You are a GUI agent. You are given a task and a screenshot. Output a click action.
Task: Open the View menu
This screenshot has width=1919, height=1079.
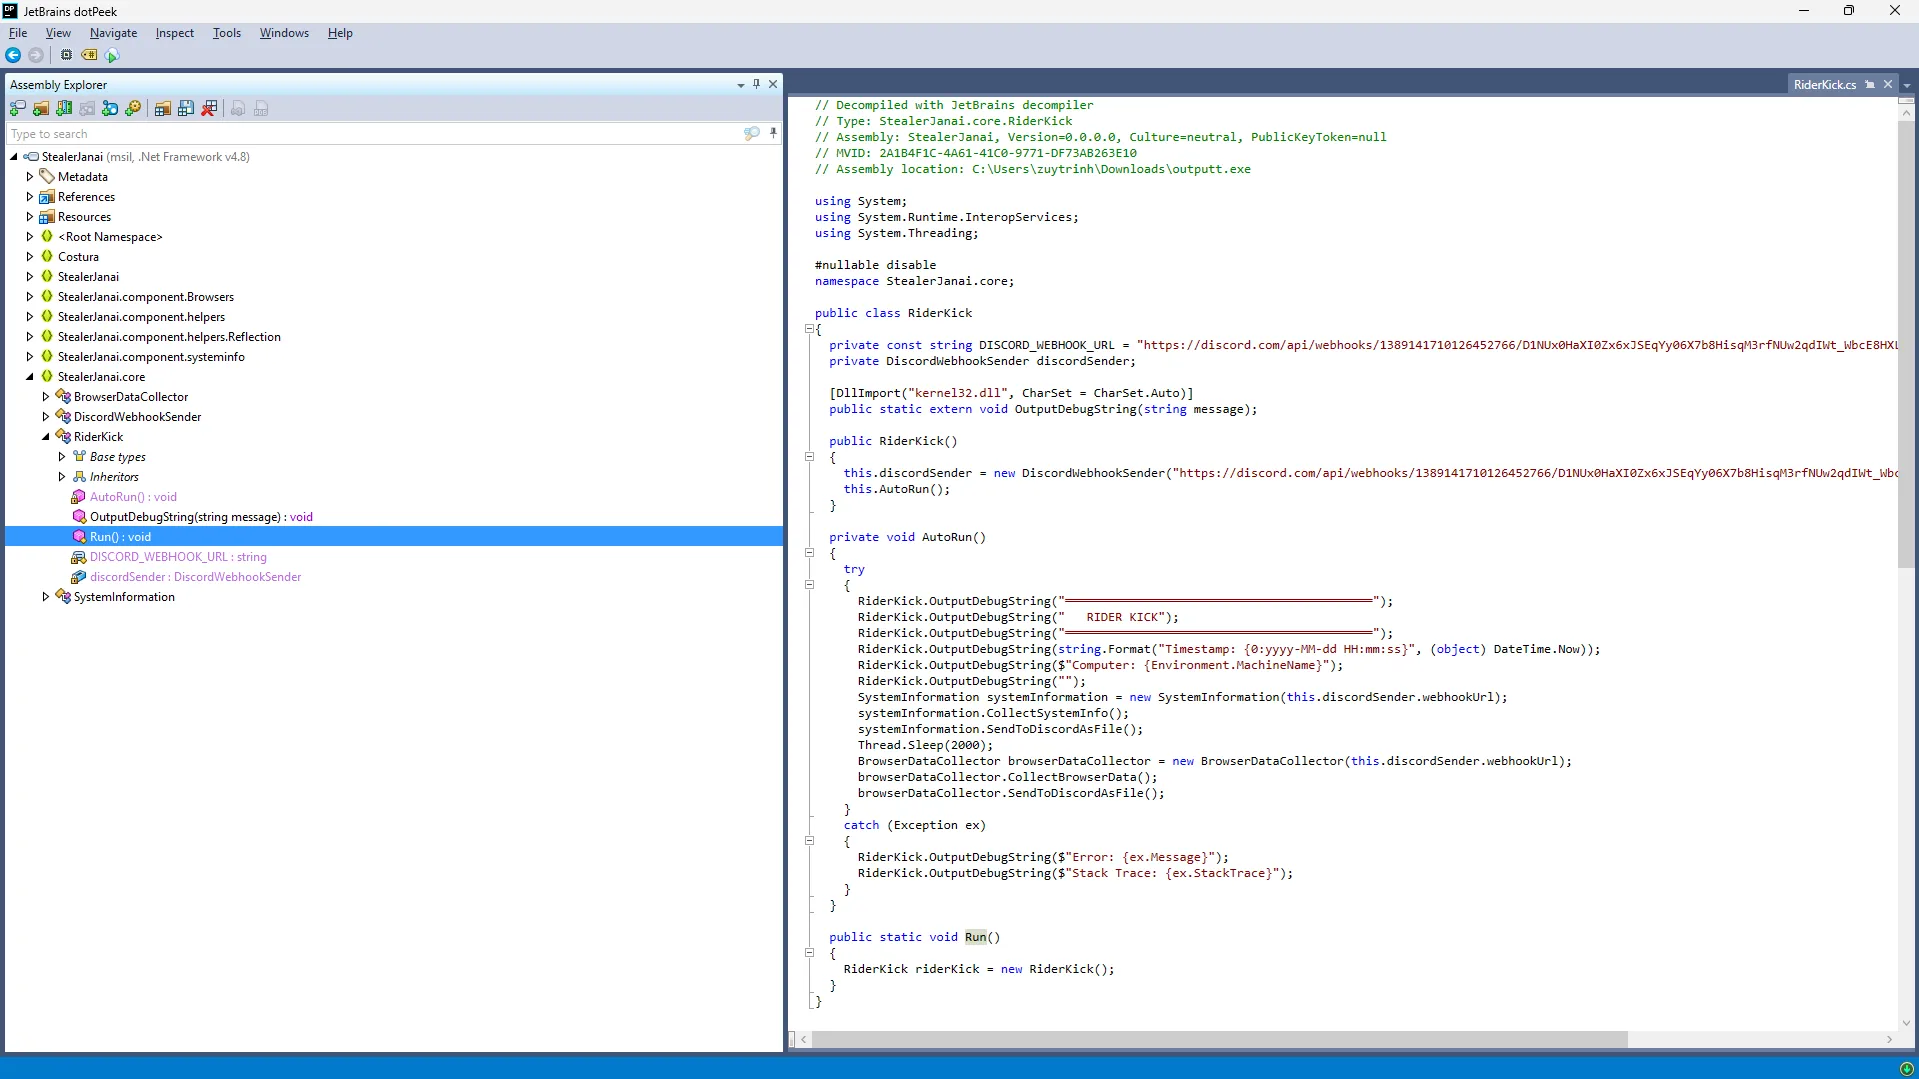coord(58,33)
